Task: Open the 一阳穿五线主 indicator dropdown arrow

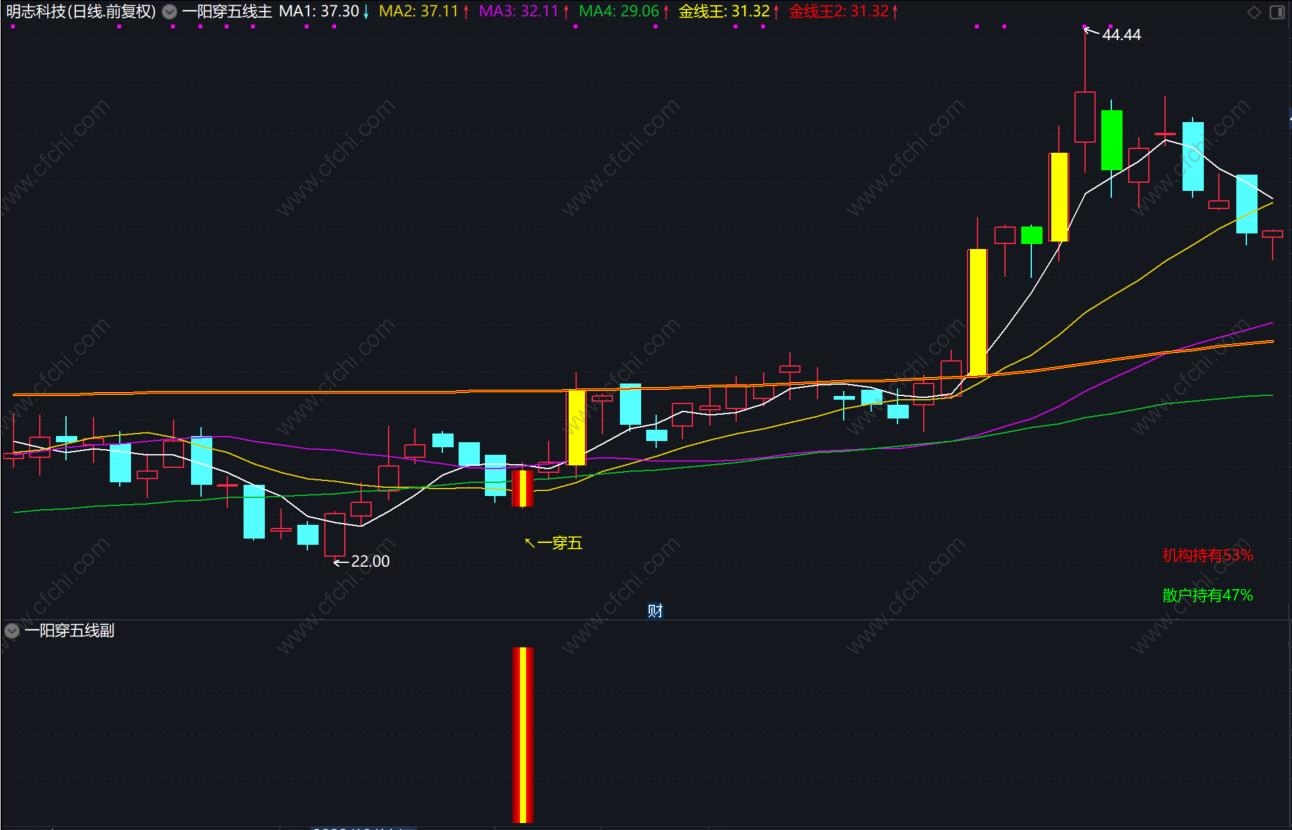Action: 168,12
